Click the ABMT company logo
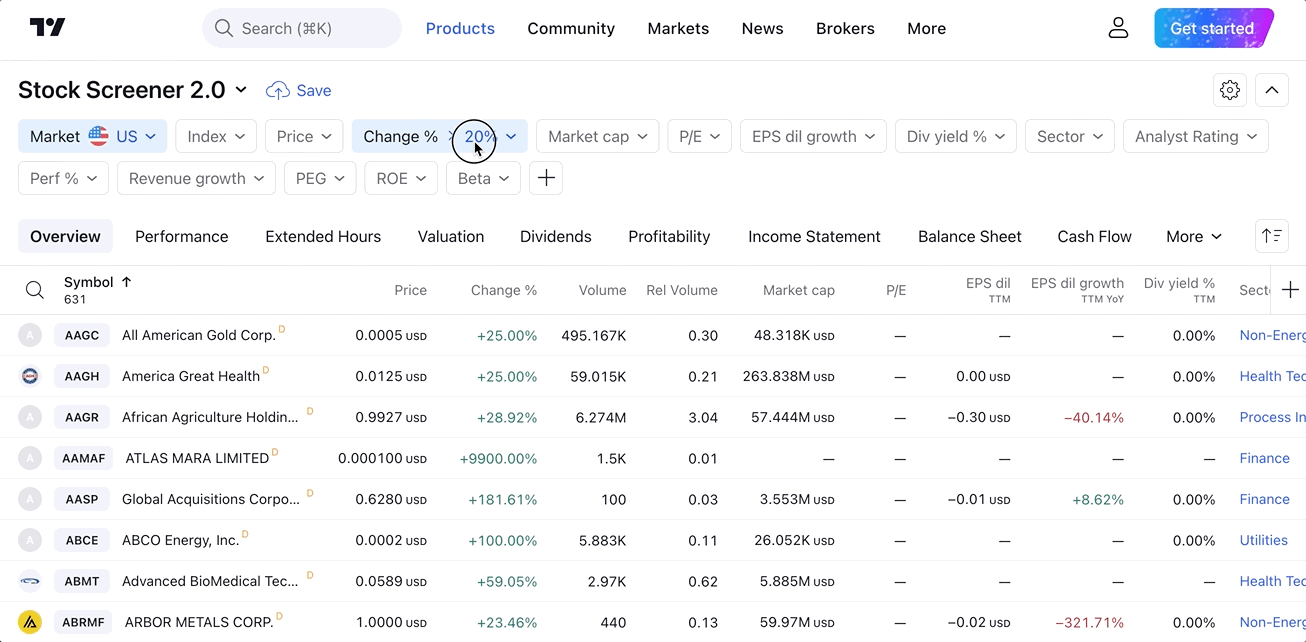 (30, 581)
